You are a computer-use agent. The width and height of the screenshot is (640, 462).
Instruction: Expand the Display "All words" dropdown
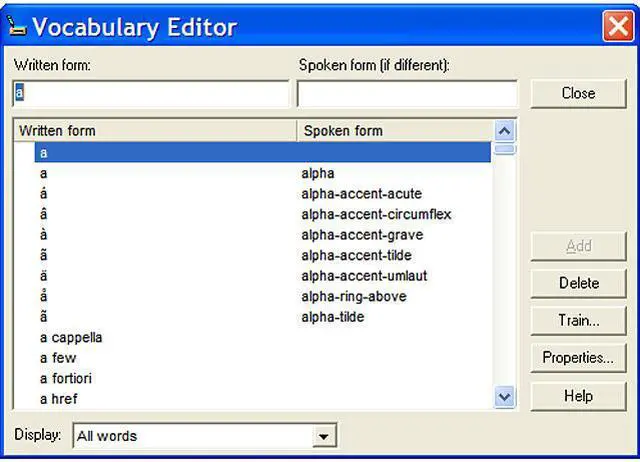click(322, 436)
